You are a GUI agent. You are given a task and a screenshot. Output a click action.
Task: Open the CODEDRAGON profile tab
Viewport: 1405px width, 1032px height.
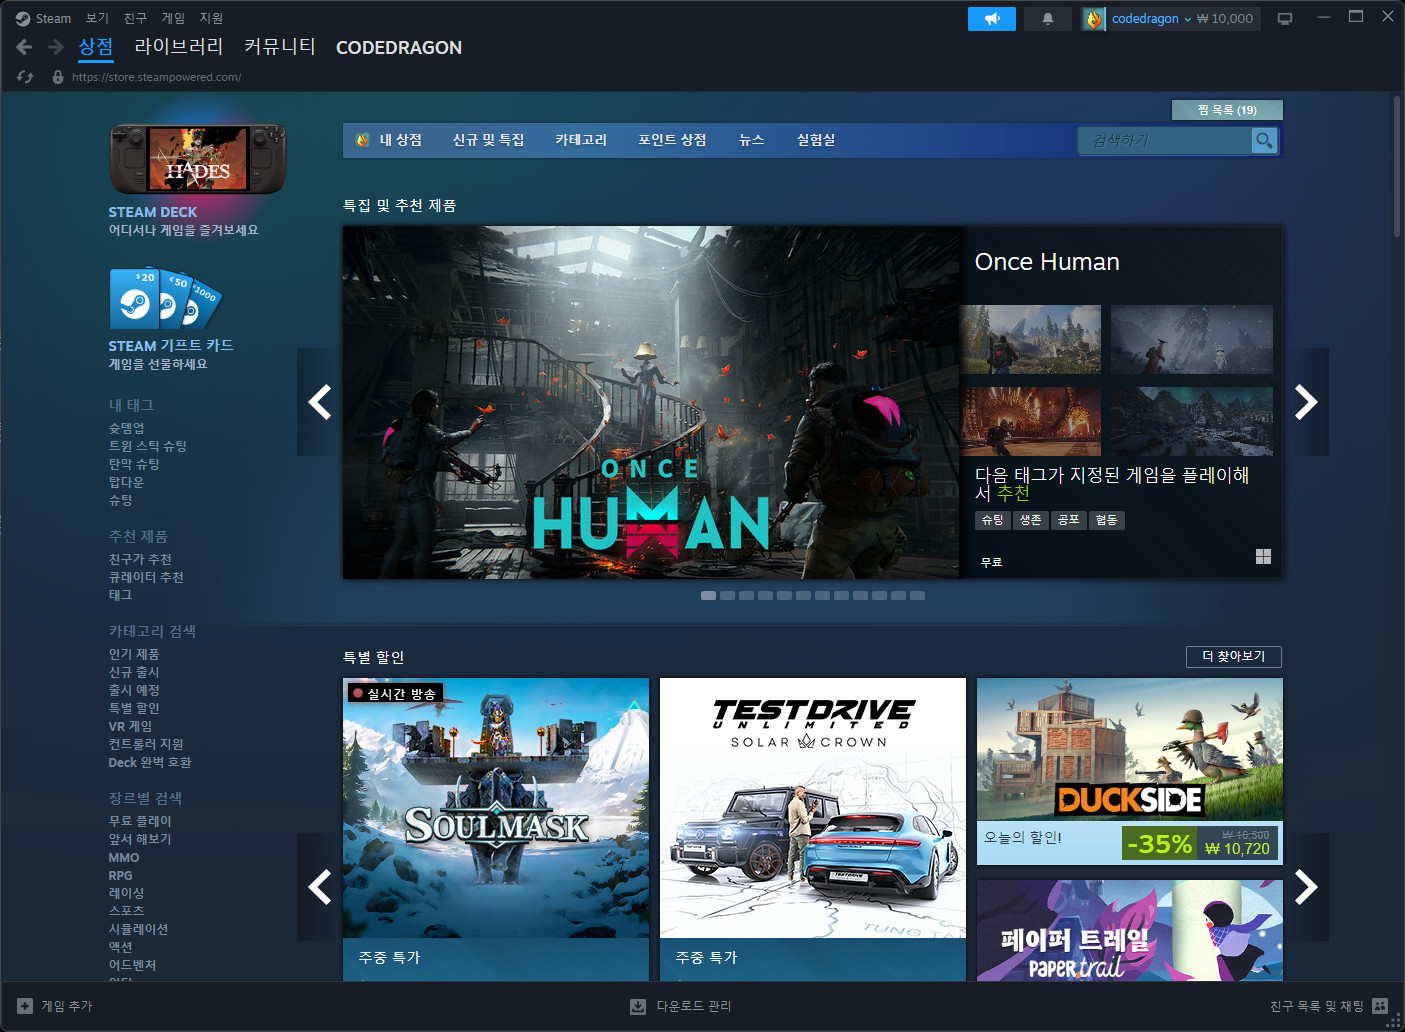point(399,47)
